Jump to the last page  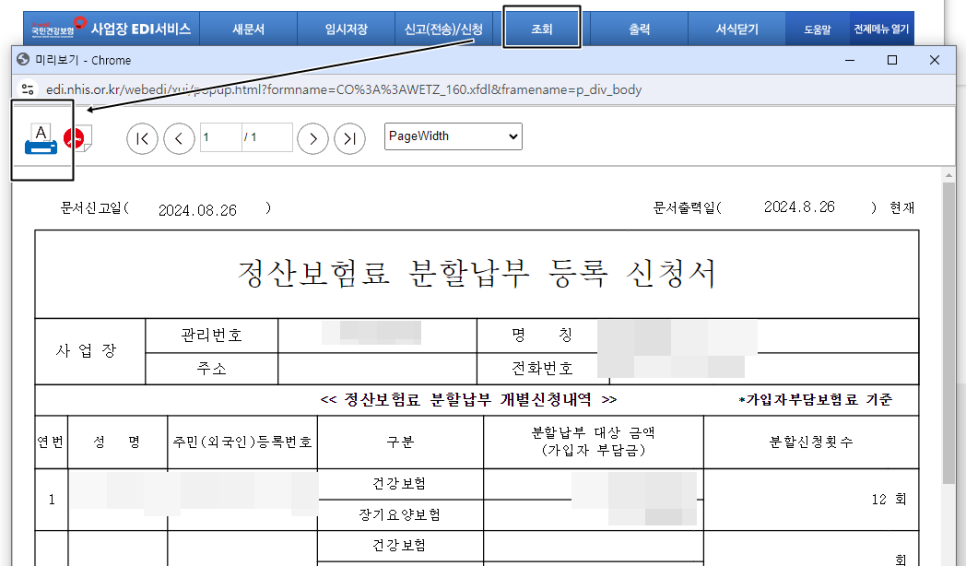350,139
